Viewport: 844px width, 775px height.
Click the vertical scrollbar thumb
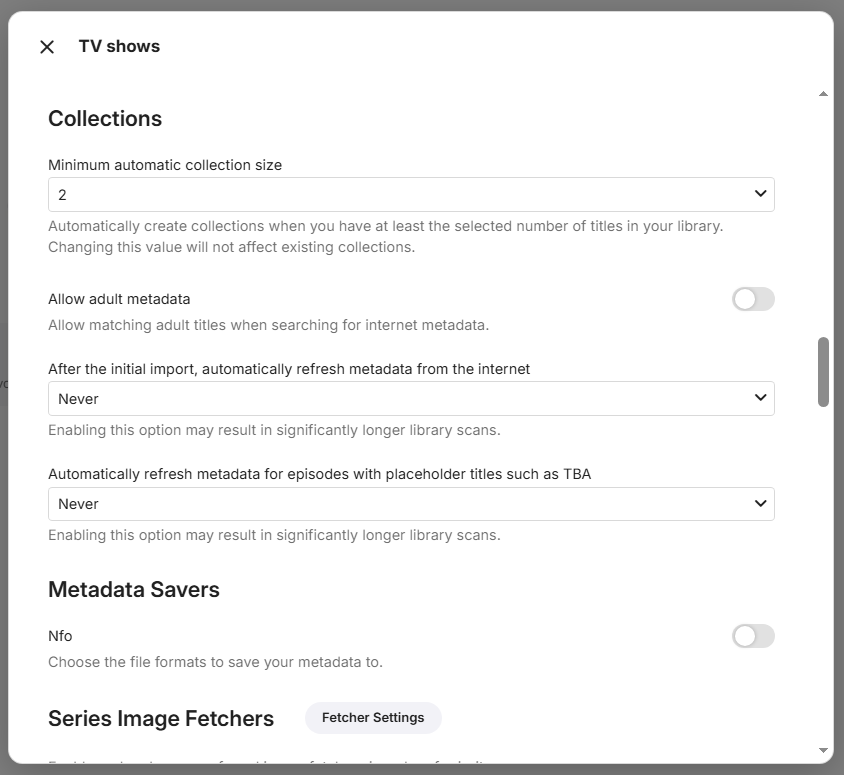823,372
